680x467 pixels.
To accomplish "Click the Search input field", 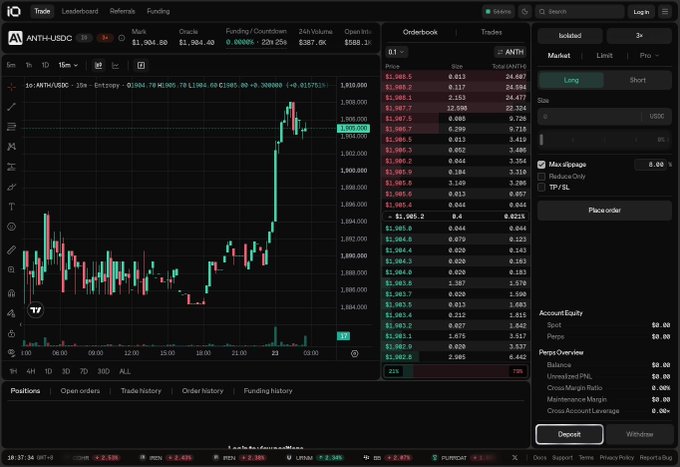I will pyautogui.click(x=580, y=12).
